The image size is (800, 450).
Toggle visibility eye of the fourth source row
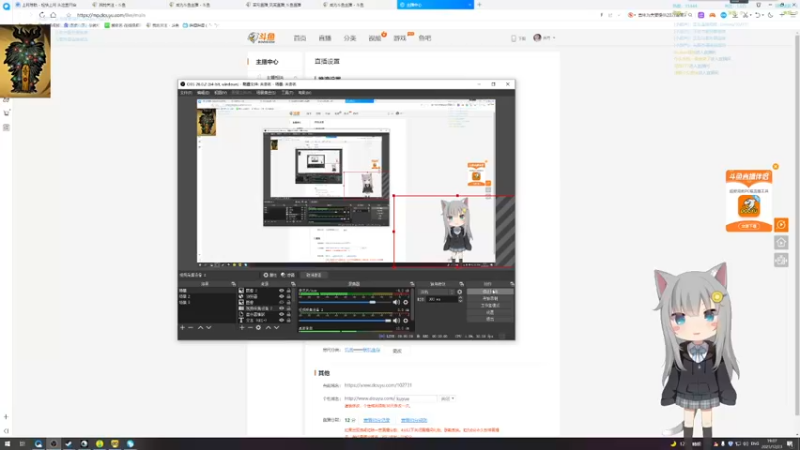281,308
